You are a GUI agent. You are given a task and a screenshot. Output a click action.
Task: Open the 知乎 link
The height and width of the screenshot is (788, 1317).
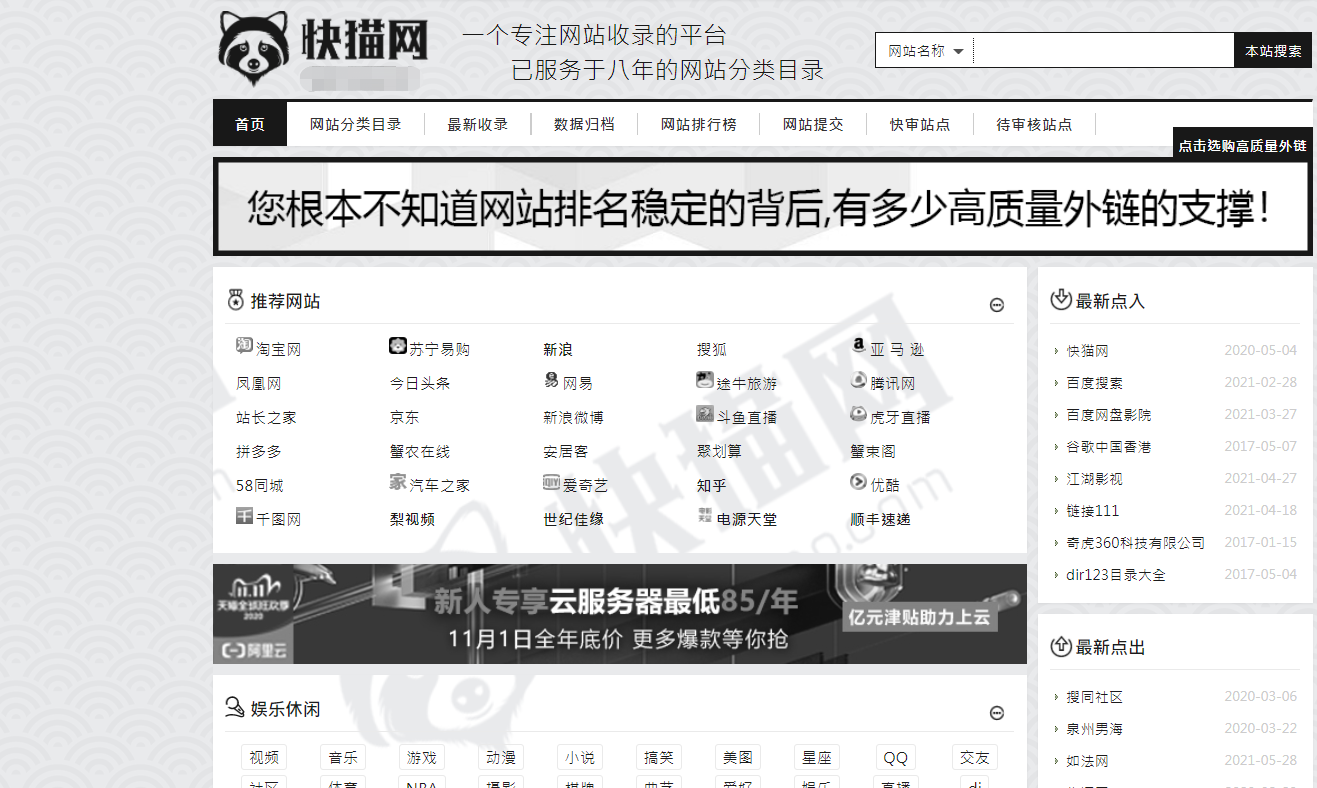pos(712,486)
